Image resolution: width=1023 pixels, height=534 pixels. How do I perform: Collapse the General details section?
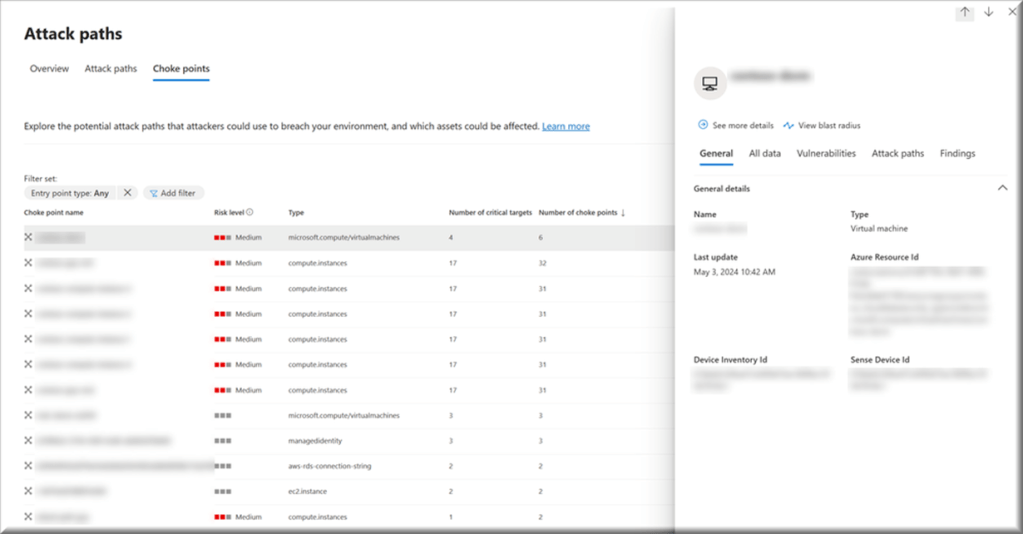[1002, 188]
